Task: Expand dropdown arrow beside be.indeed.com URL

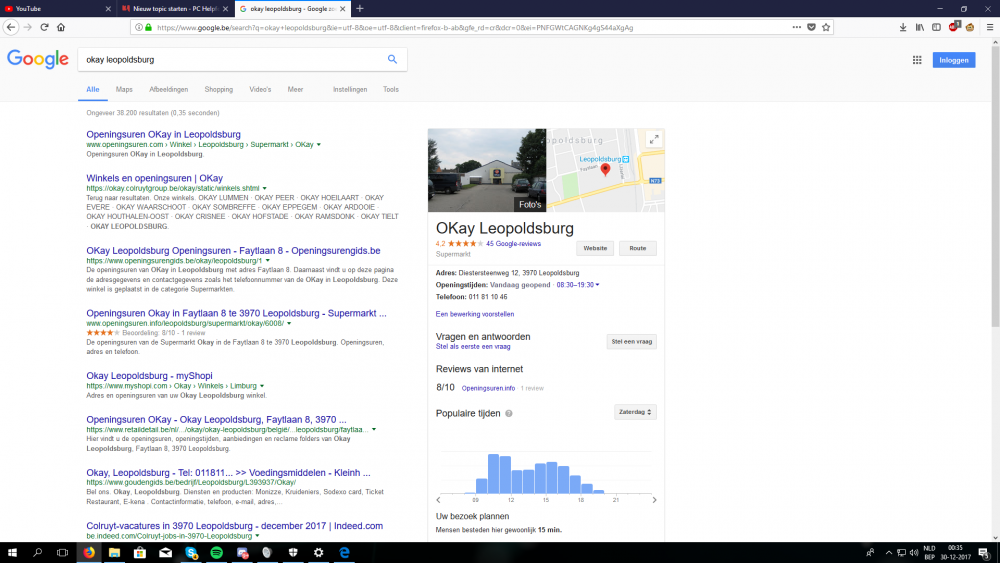Action: click(258, 536)
